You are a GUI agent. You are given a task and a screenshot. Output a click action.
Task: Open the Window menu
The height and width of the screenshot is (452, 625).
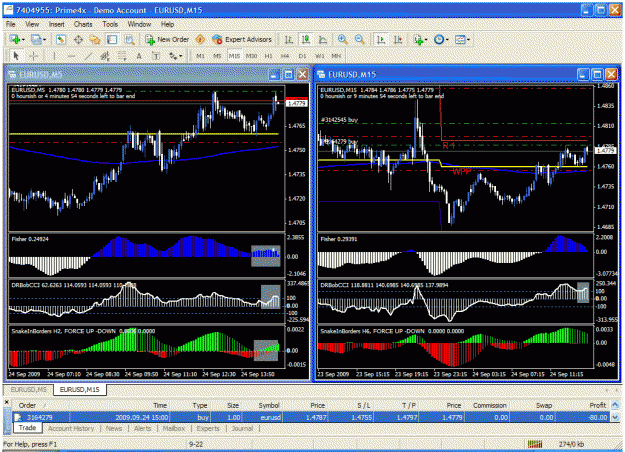[140, 24]
